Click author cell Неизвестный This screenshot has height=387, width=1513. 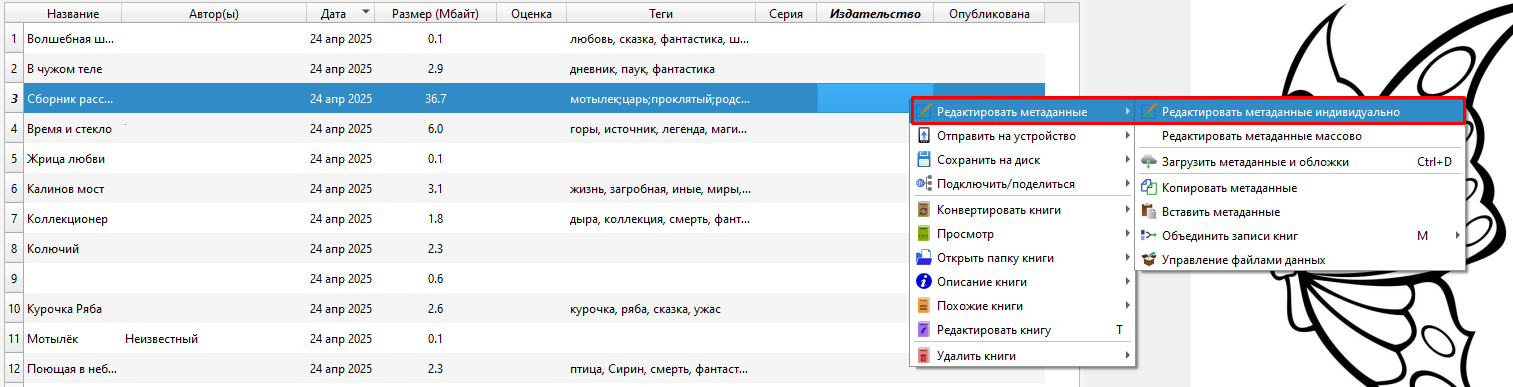pyautogui.click(x=161, y=339)
